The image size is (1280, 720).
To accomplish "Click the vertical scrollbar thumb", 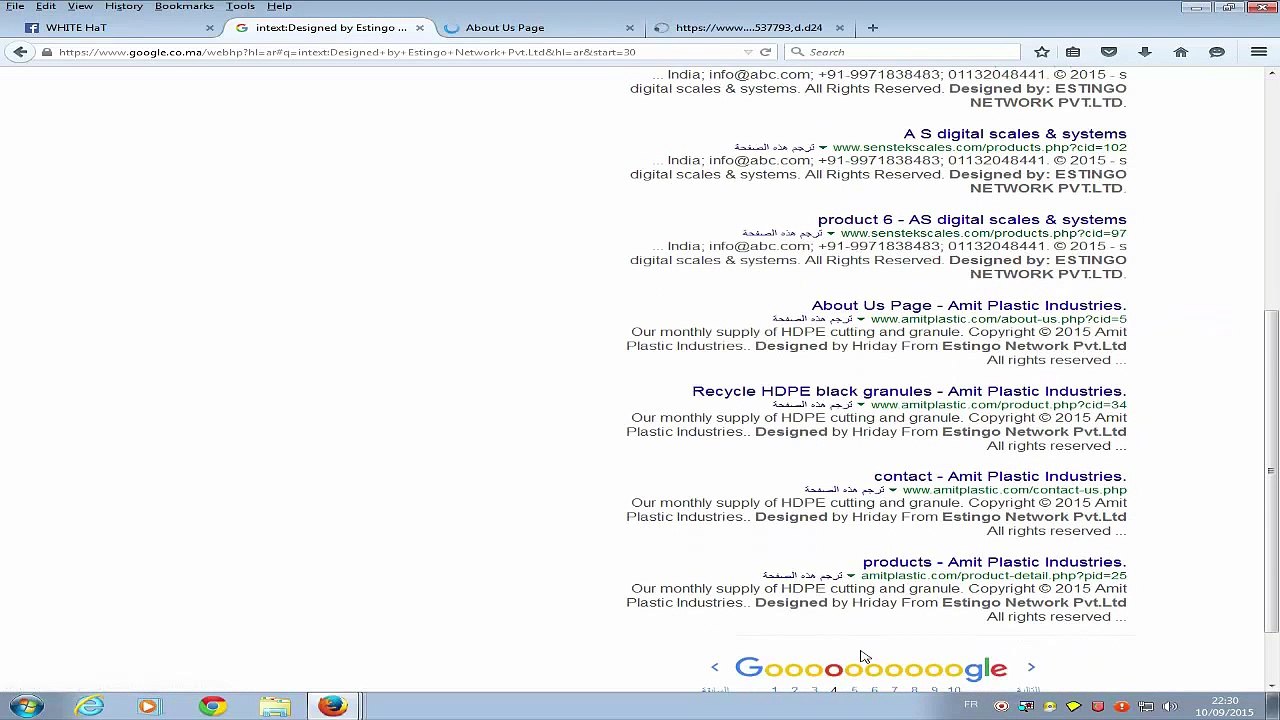I will [x=1272, y=470].
